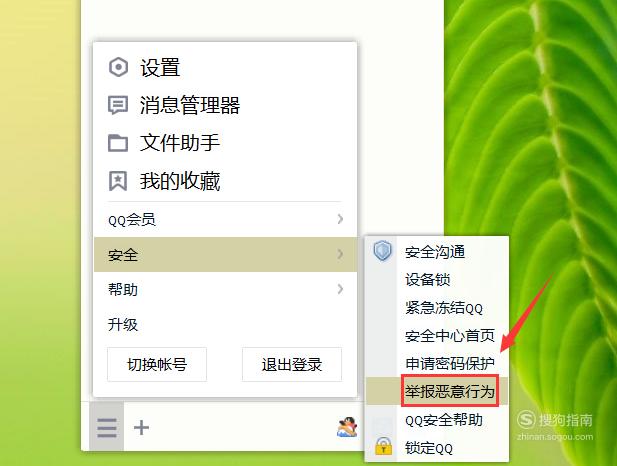Click the 切换帐号 button

[157, 364]
